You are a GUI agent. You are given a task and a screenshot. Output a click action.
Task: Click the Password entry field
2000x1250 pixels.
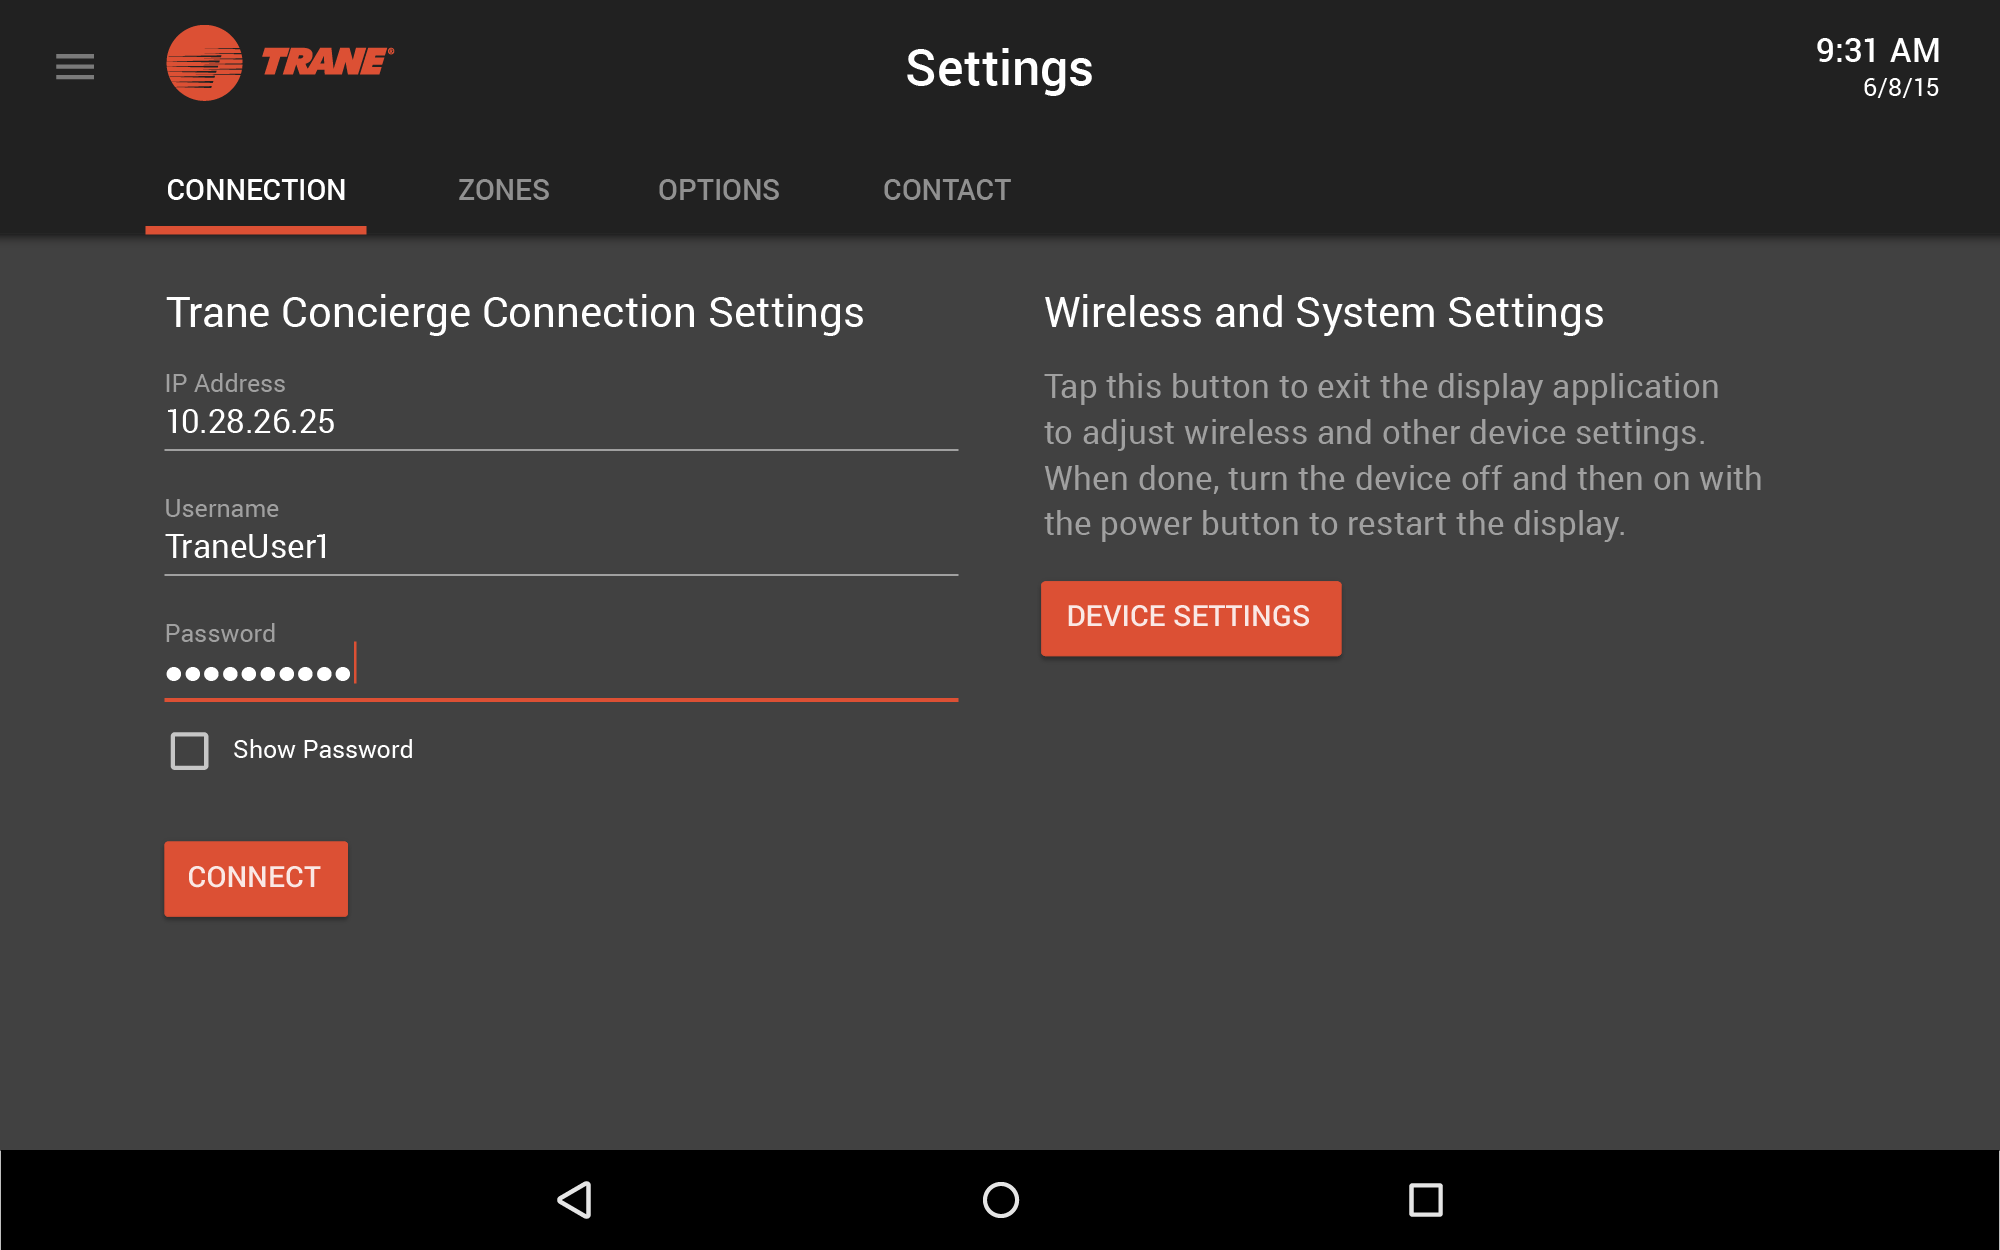560,672
